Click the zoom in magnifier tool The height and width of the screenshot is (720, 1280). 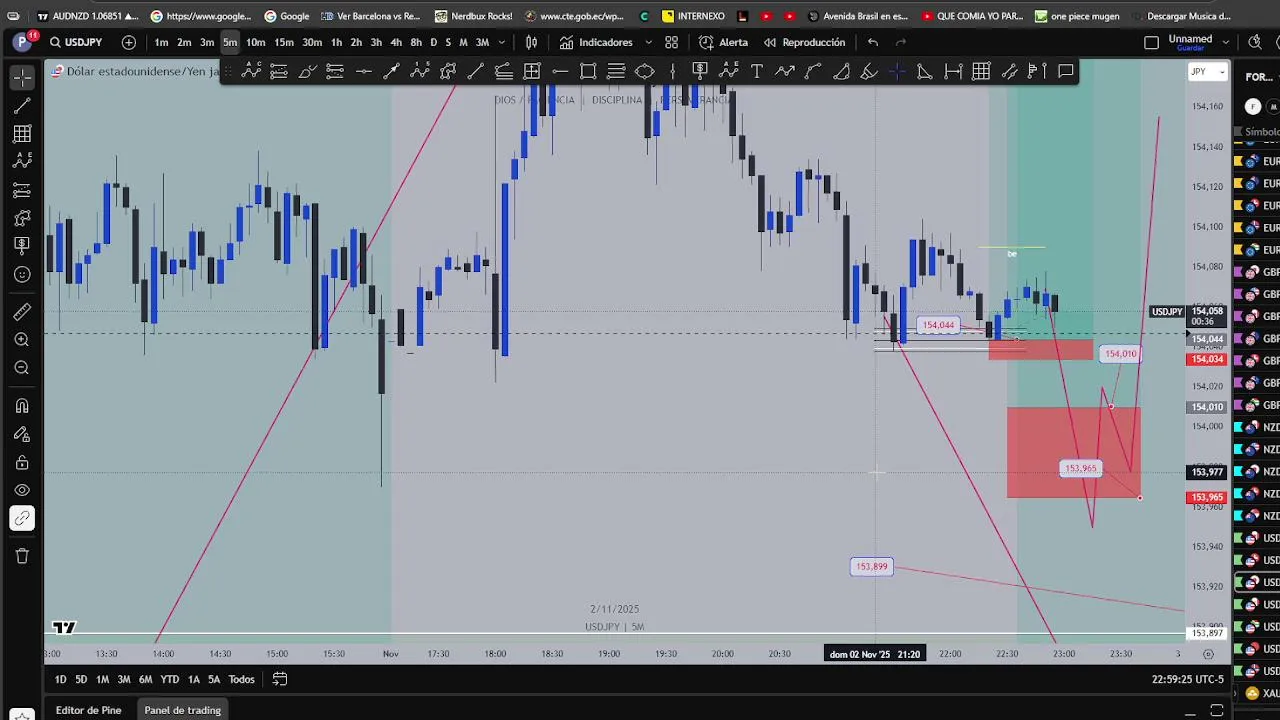coord(22,340)
